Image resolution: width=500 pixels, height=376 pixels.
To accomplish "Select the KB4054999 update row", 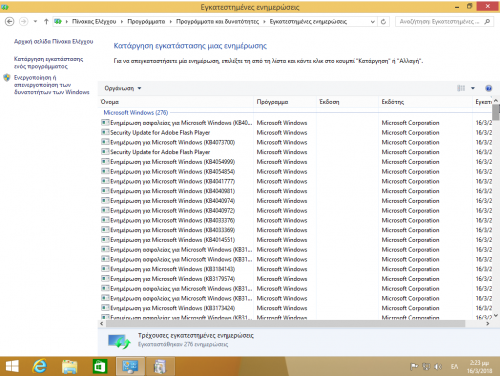I will point(296,162).
